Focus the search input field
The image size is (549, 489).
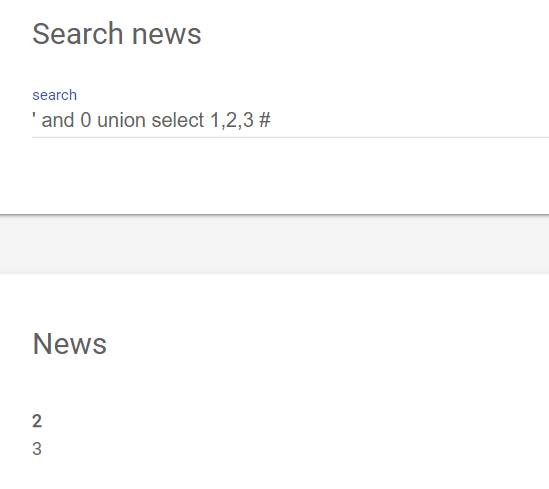click(291, 120)
